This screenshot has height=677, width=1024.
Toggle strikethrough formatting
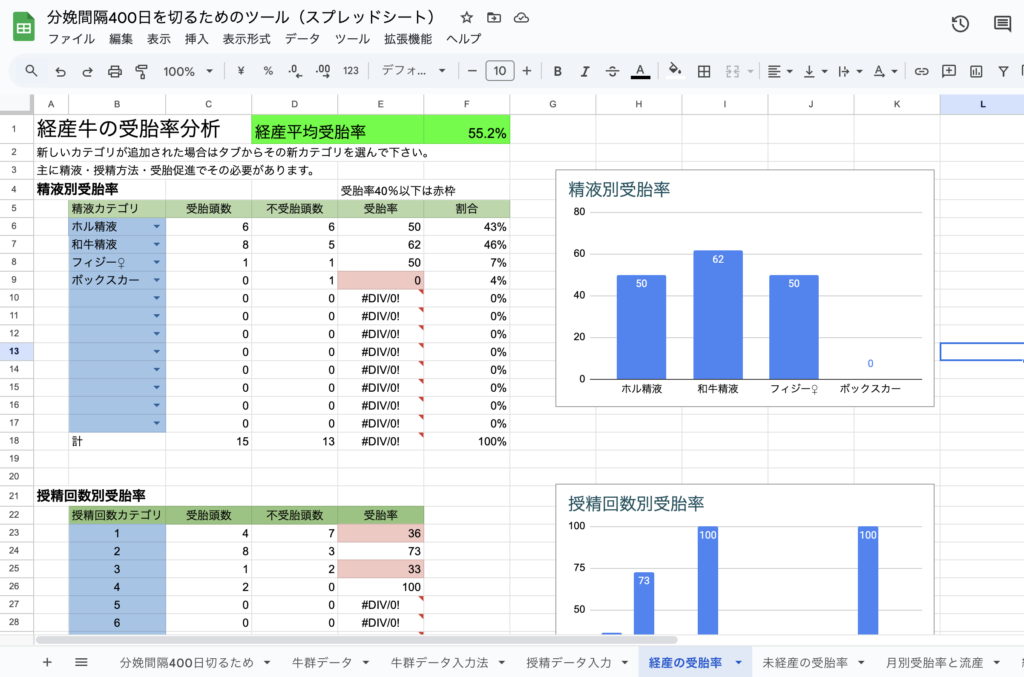(x=612, y=71)
